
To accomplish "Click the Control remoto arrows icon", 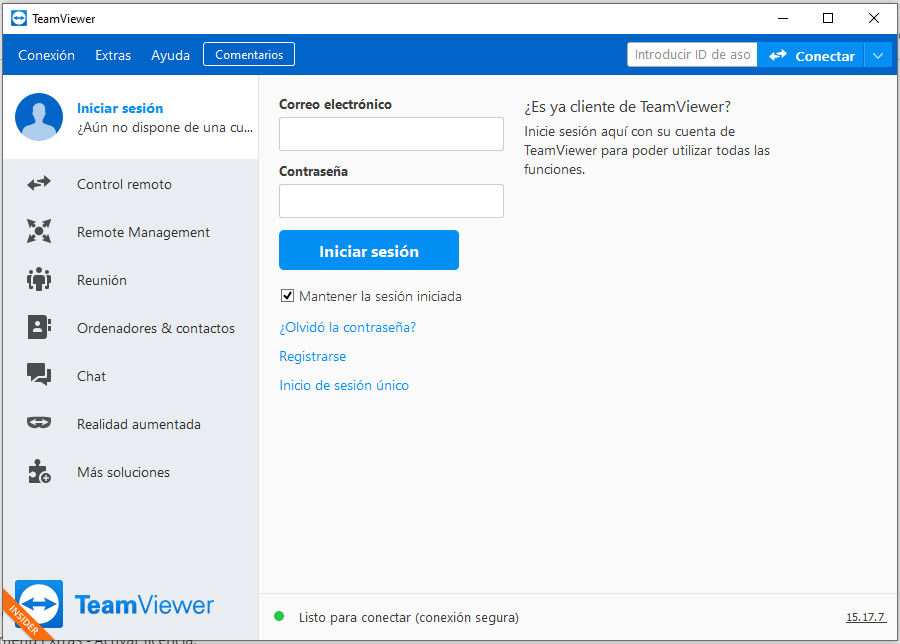I will click(39, 184).
